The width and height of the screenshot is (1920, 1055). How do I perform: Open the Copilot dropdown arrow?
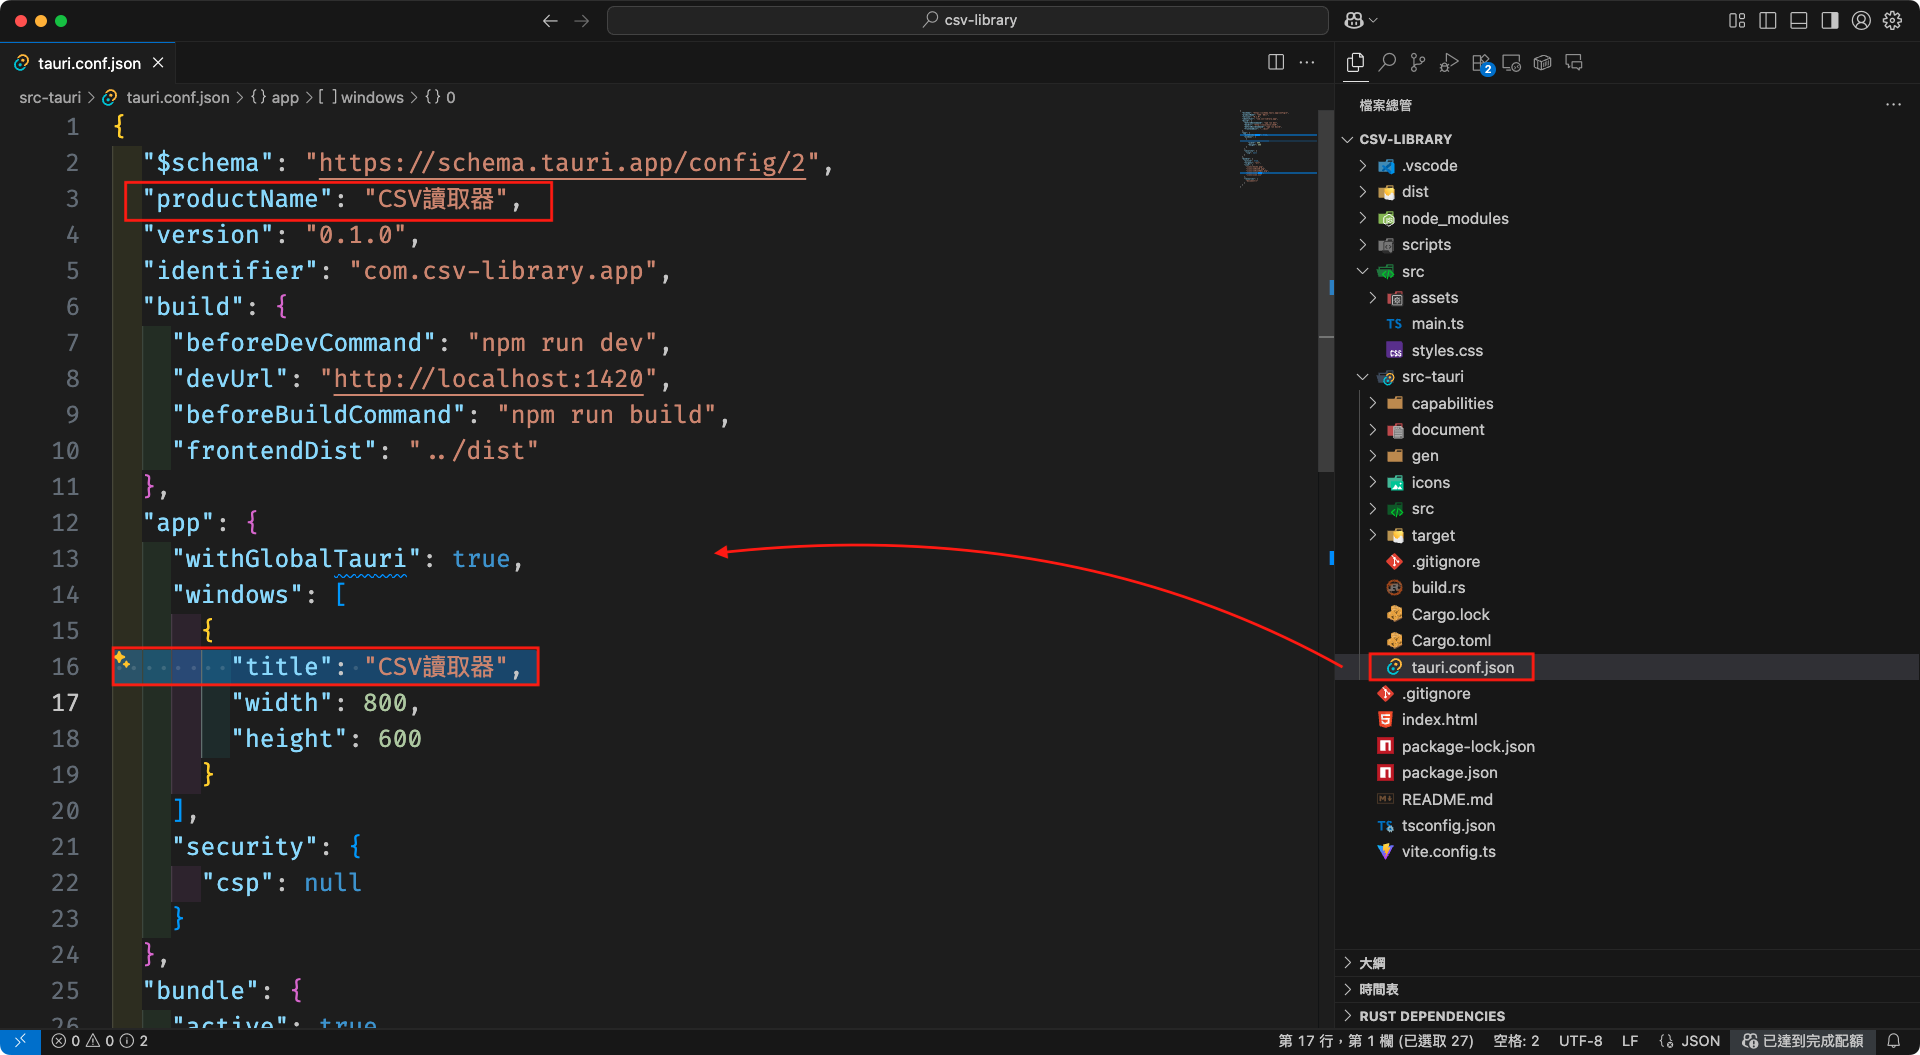1374,20
